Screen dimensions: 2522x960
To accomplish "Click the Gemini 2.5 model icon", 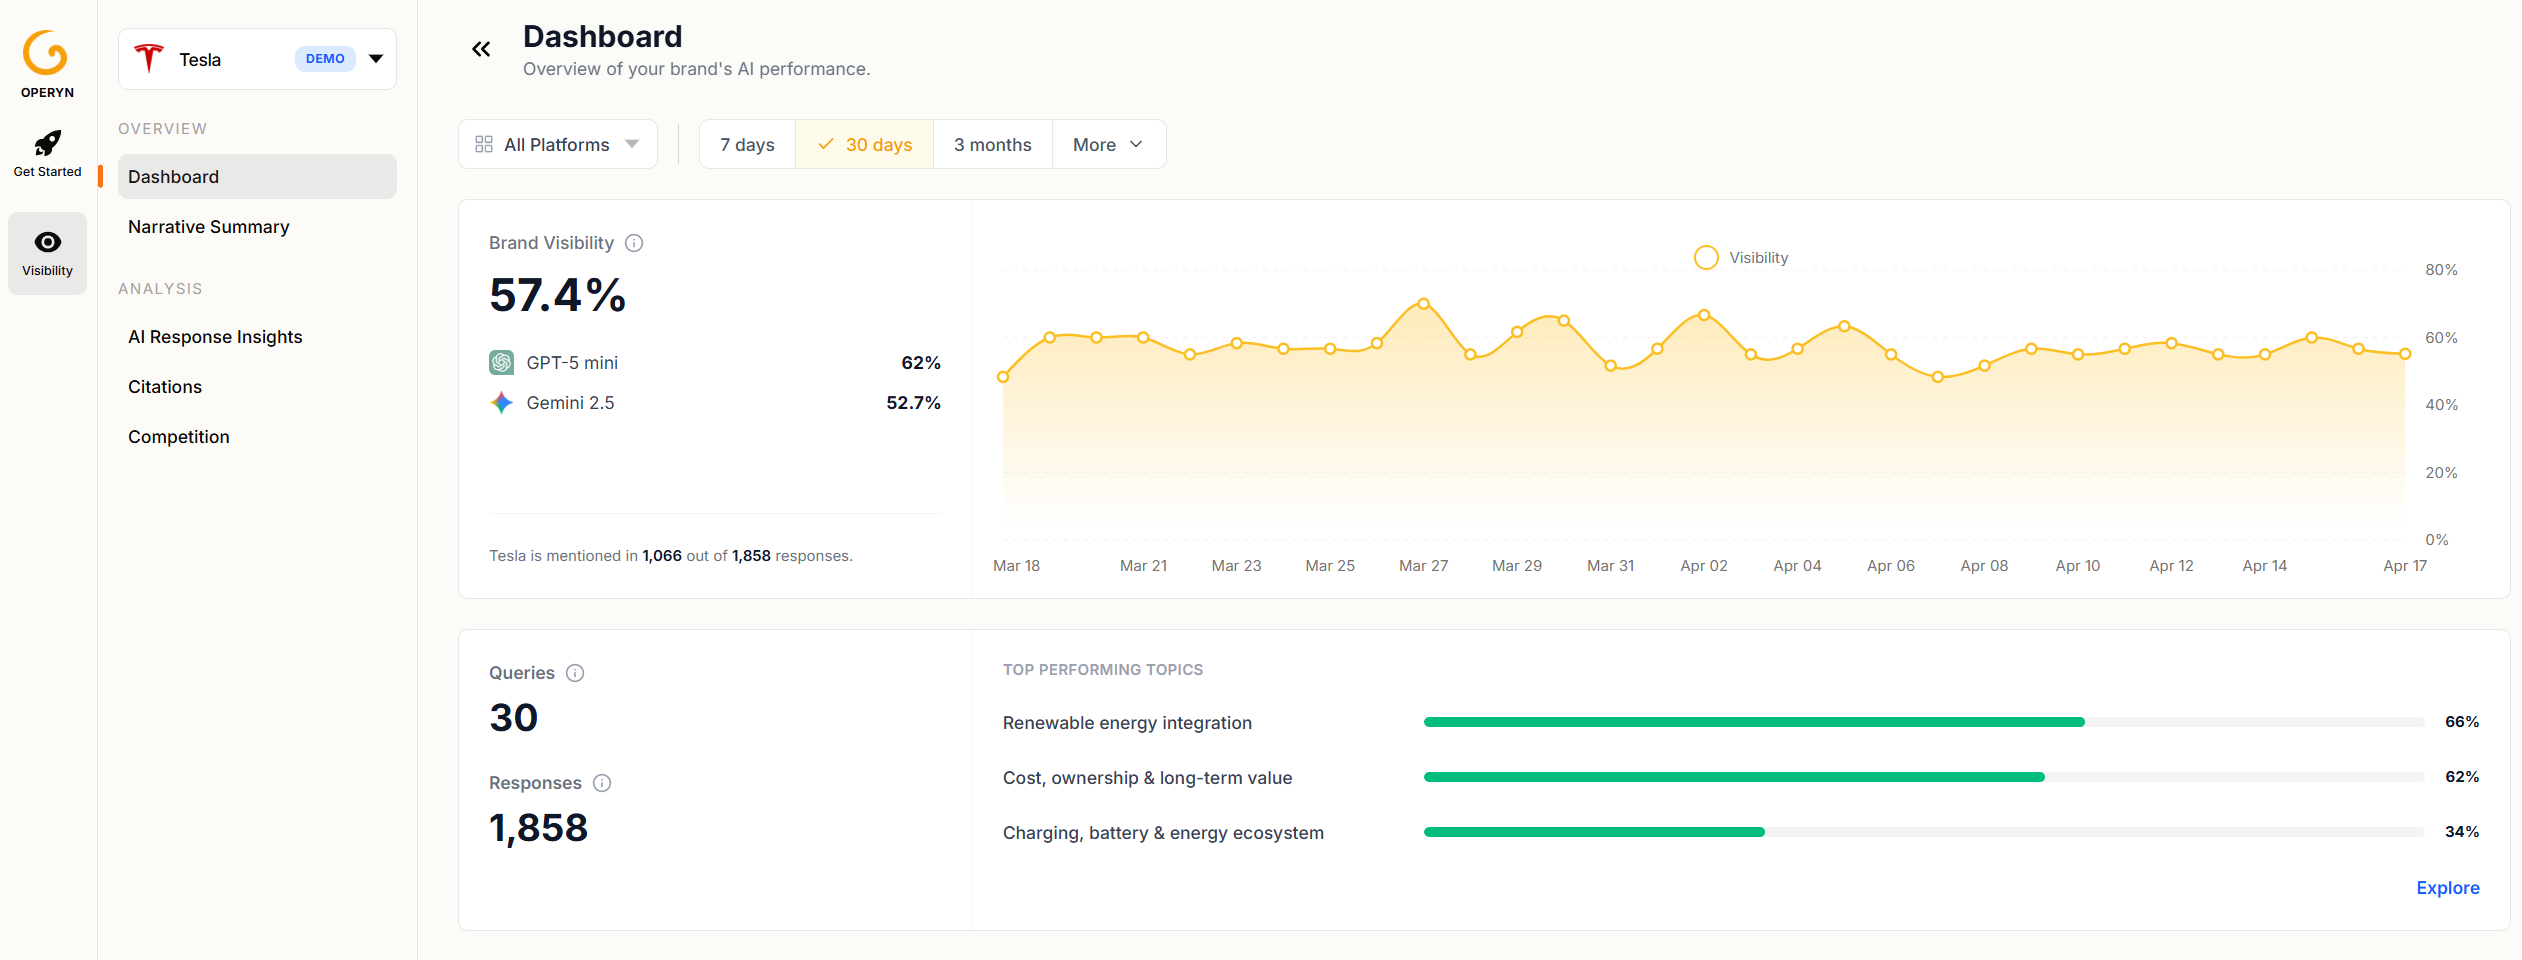I will 502,402.
